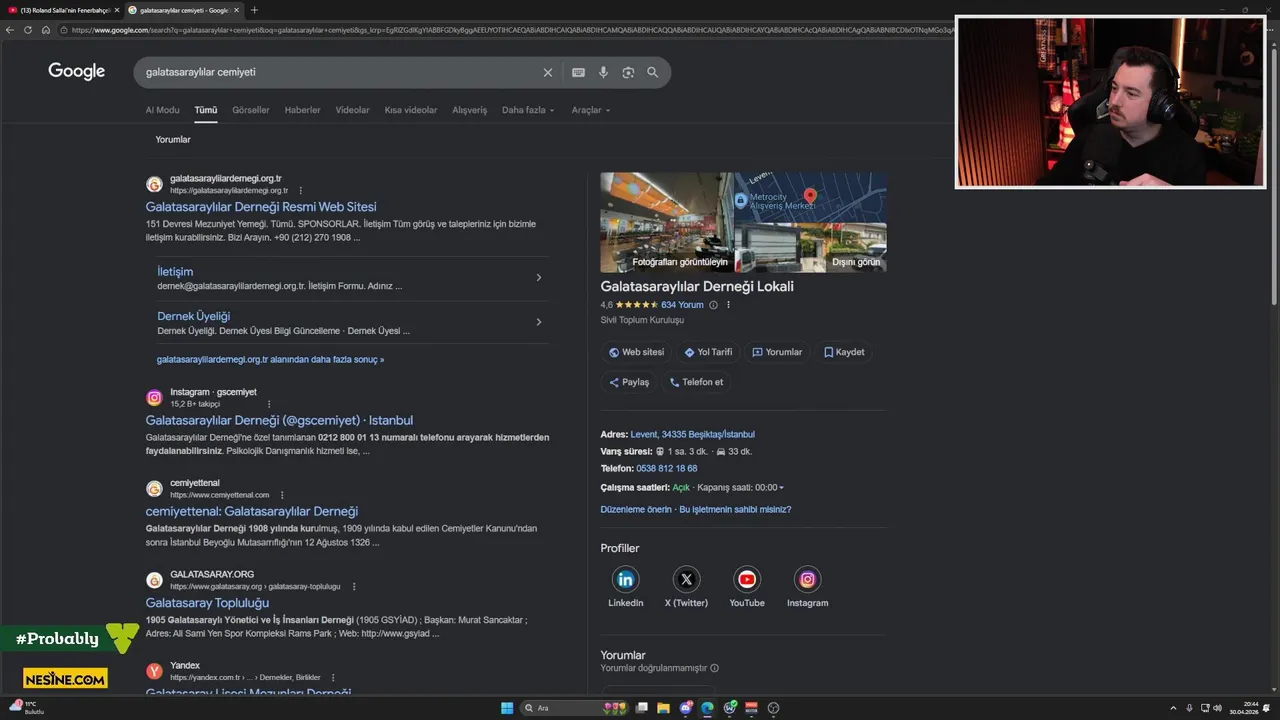Click the Yol Tarifi directions button
The width and height of the screenshot is (1280, 720).
pos(708,352)
